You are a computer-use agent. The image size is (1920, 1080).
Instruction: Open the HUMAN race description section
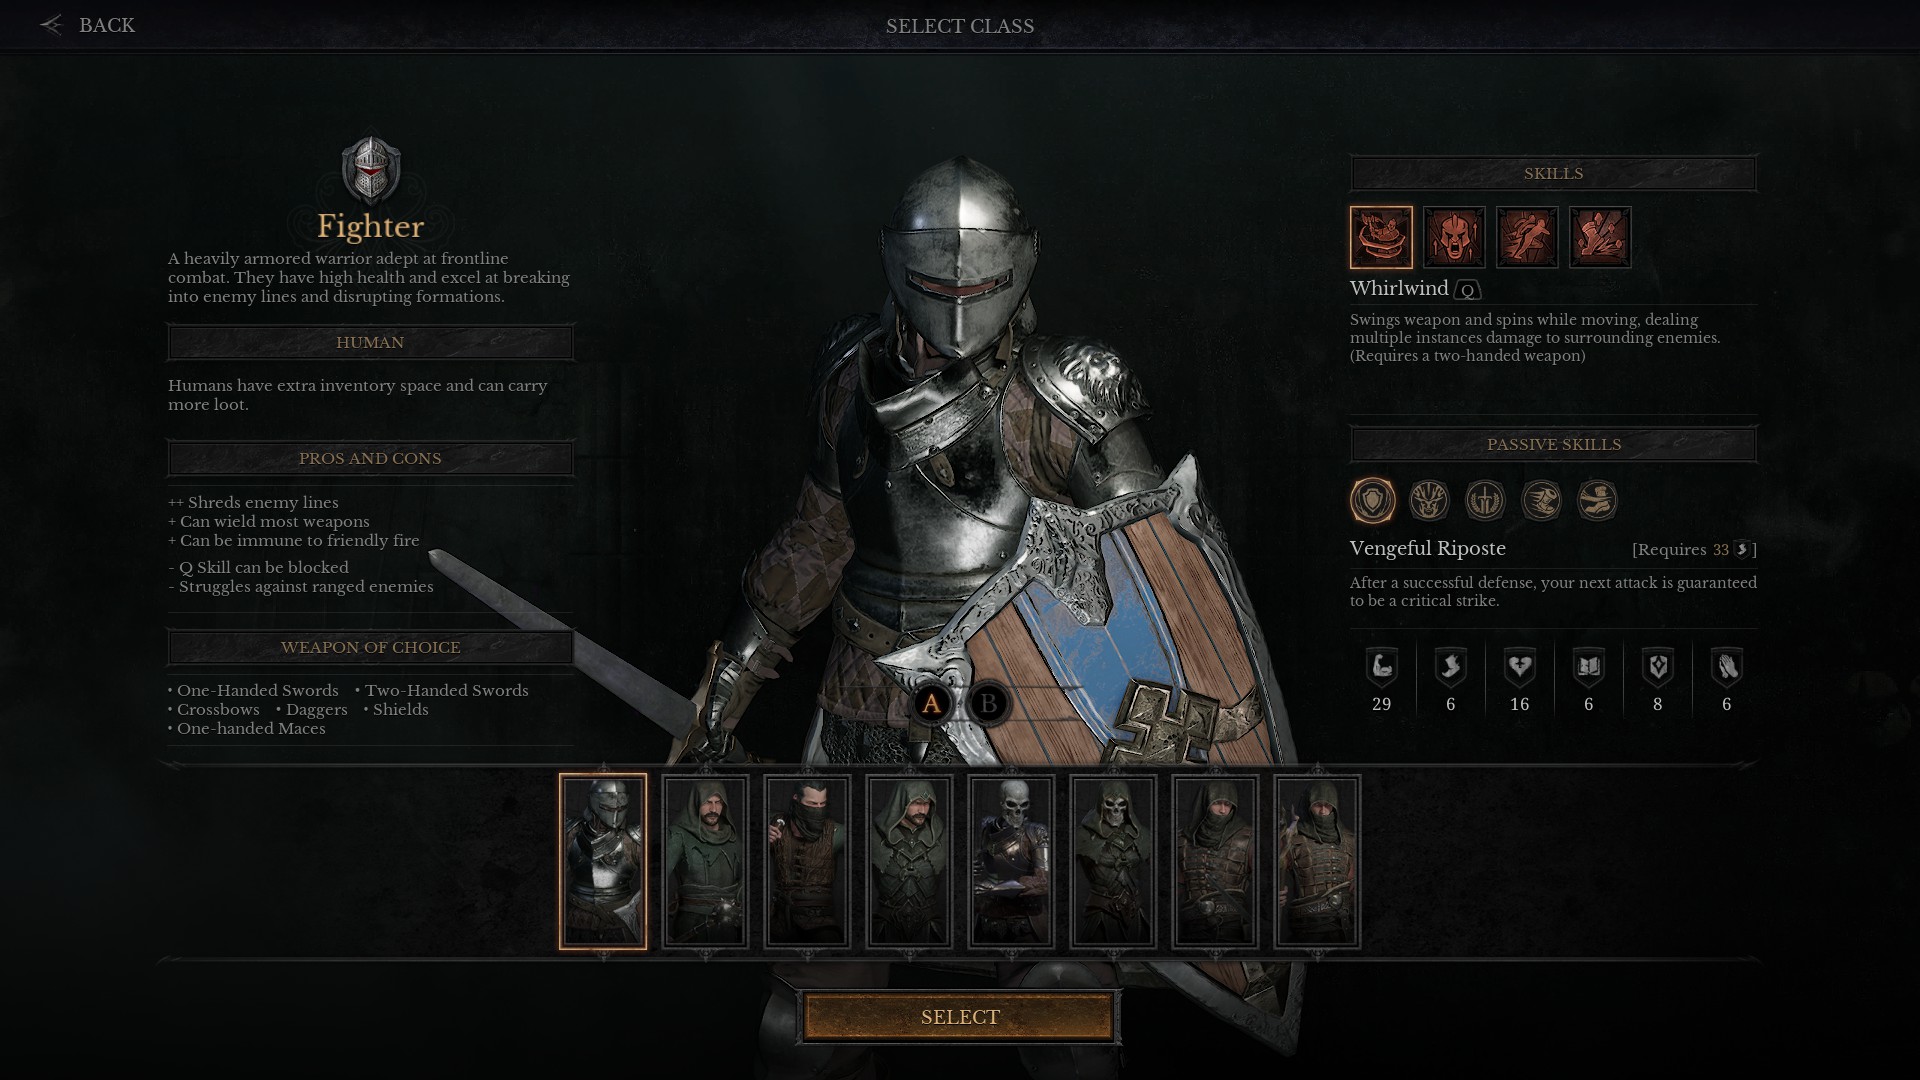point(371,342)
